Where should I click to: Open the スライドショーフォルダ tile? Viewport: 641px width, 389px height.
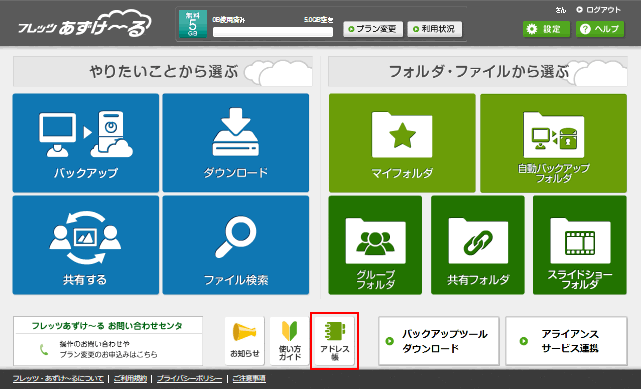pyautogui.click(x=580, y=245)
